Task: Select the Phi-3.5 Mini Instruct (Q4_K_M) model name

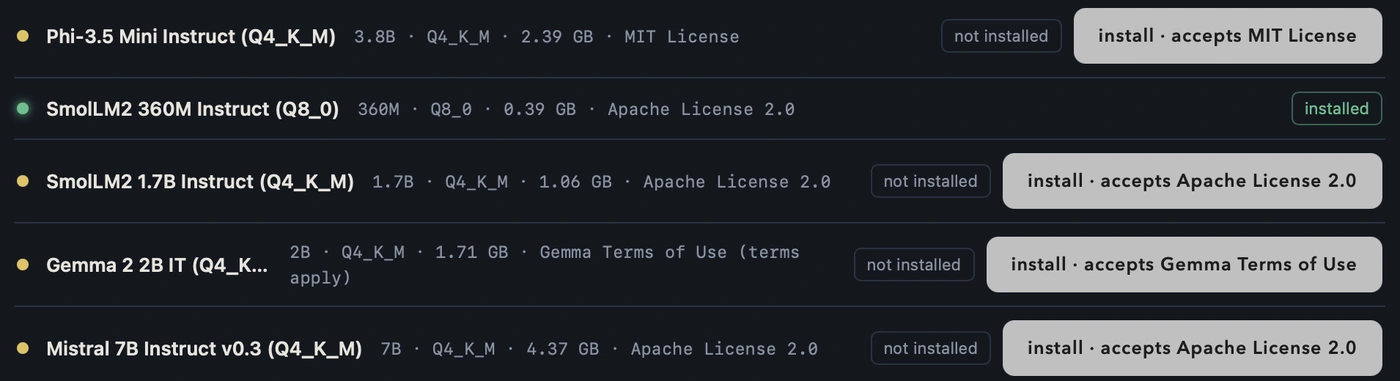Action: click(x=191, y=36)
